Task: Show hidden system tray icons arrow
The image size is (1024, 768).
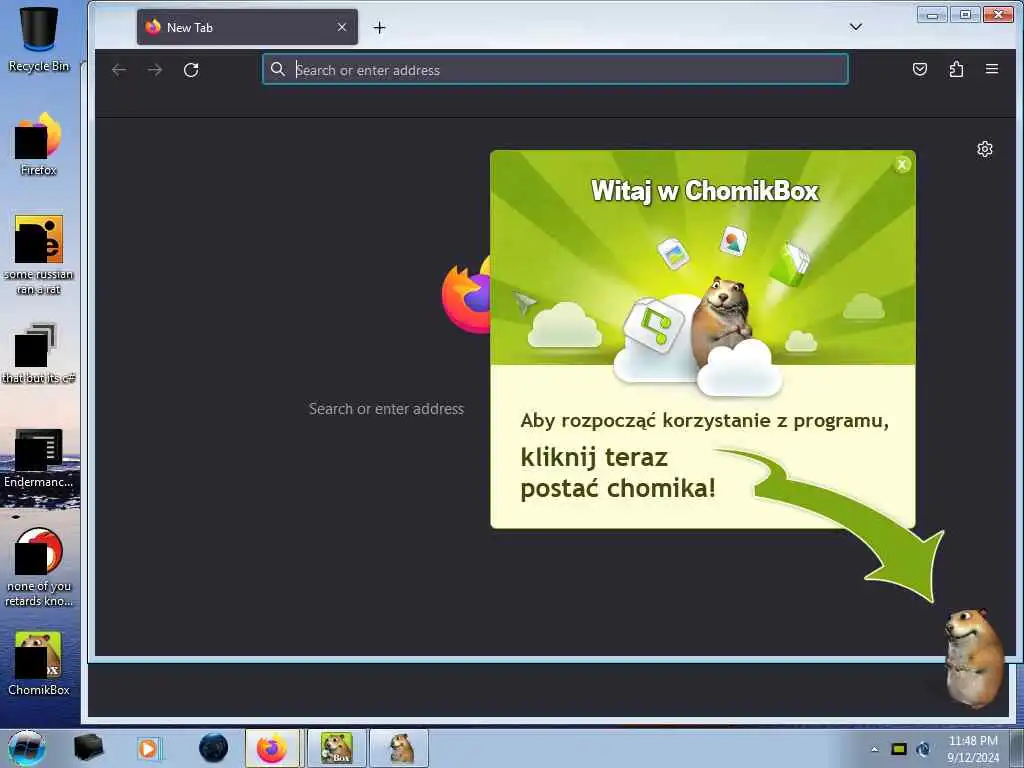Action: 874,749
